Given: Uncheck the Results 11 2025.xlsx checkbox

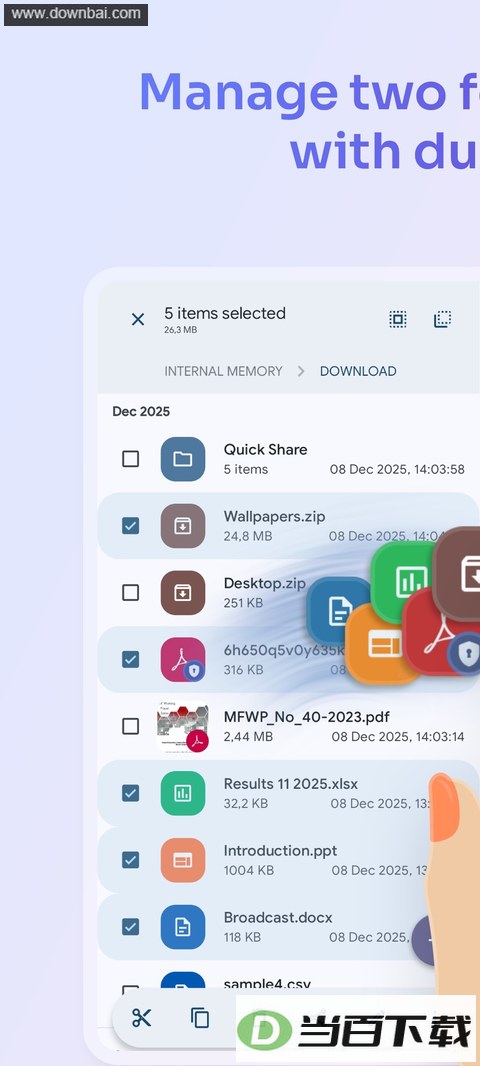Looking at the screenshot, I should (131, 793).
